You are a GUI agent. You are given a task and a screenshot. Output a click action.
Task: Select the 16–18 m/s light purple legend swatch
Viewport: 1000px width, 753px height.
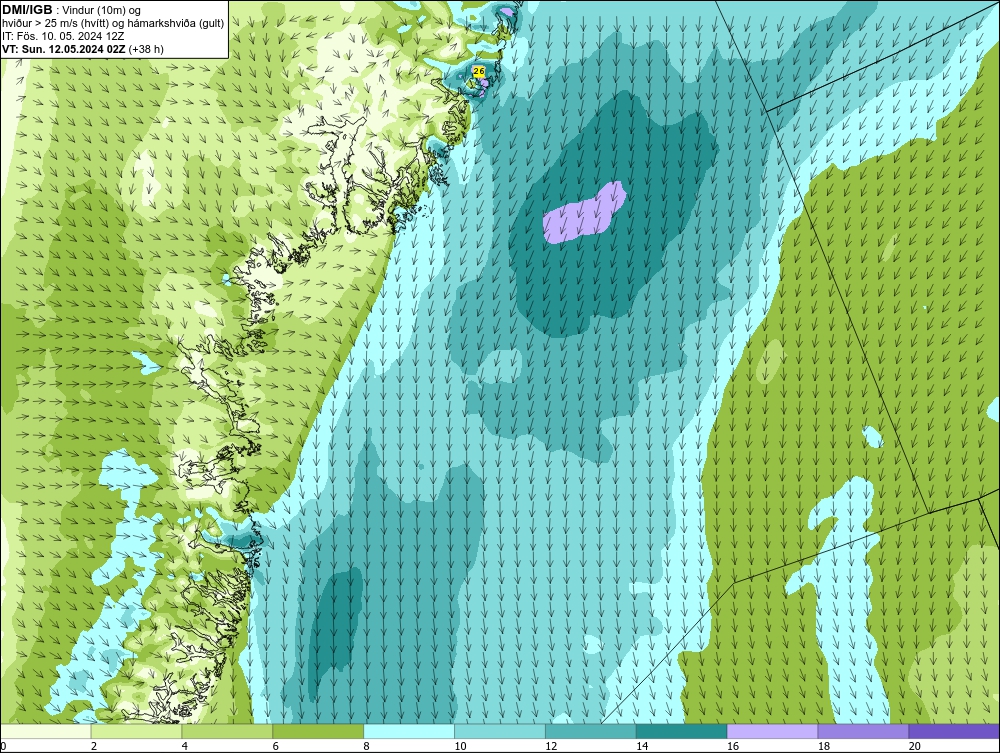click(772, 731)
